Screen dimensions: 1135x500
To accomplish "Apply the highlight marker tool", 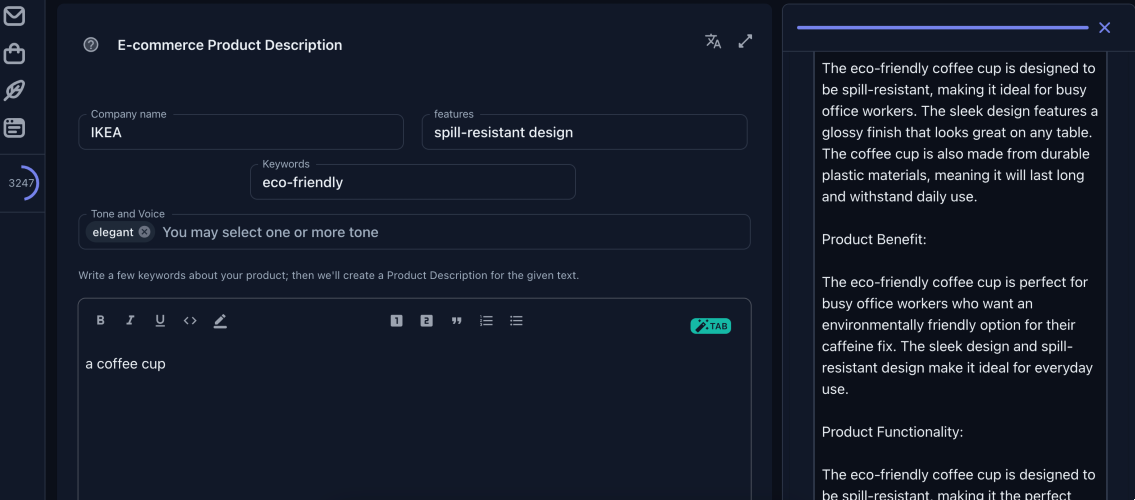I will pyautogui.click(x=220, y=321).
